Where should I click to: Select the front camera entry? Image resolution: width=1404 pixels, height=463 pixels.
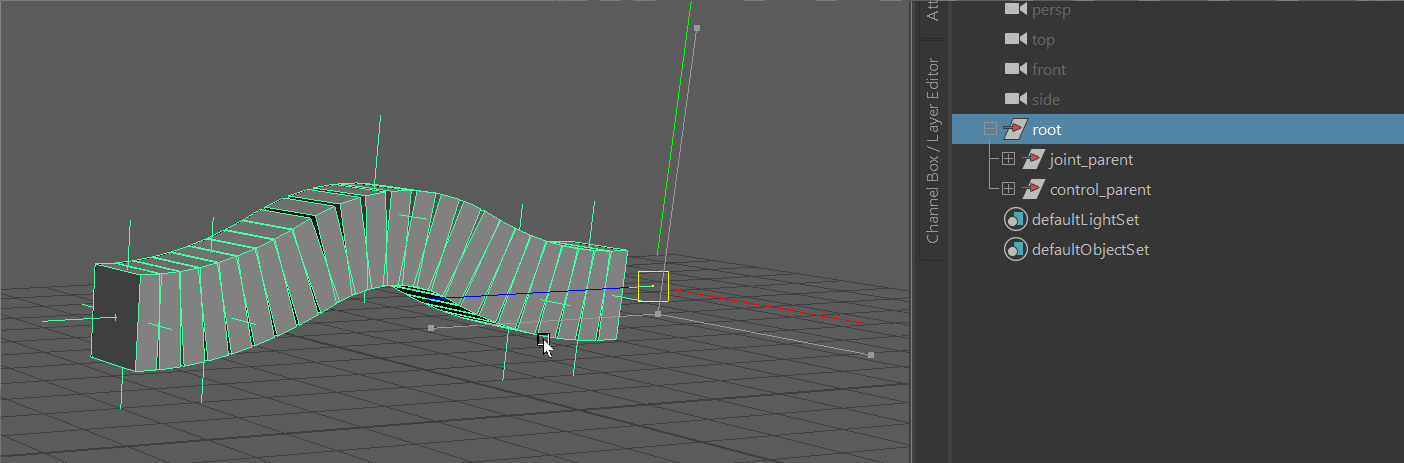point(1049,69)
